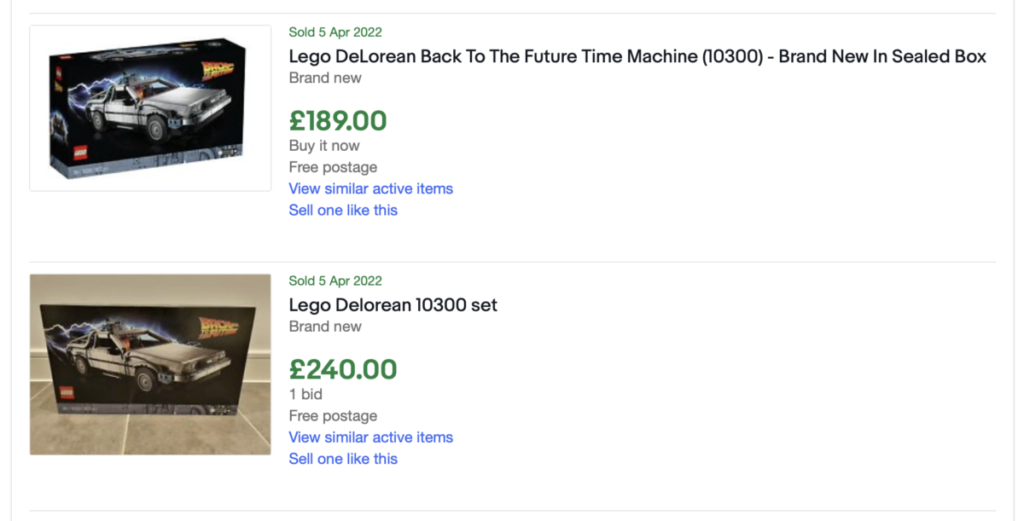Click 'Free postage' on the £240.00 listing
The image size is (1024, 521).
tap(333, 416)
